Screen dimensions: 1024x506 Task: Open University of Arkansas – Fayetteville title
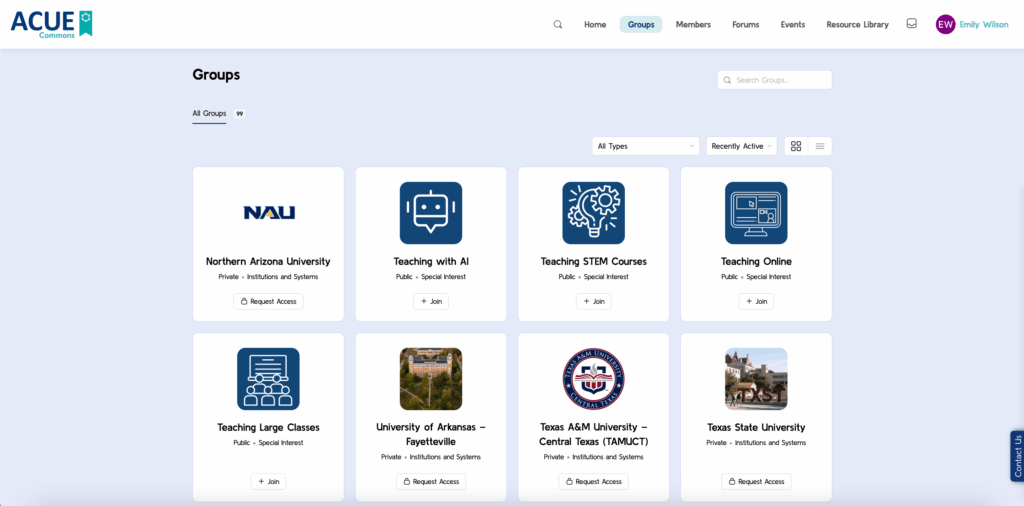[x=431, y=434]
